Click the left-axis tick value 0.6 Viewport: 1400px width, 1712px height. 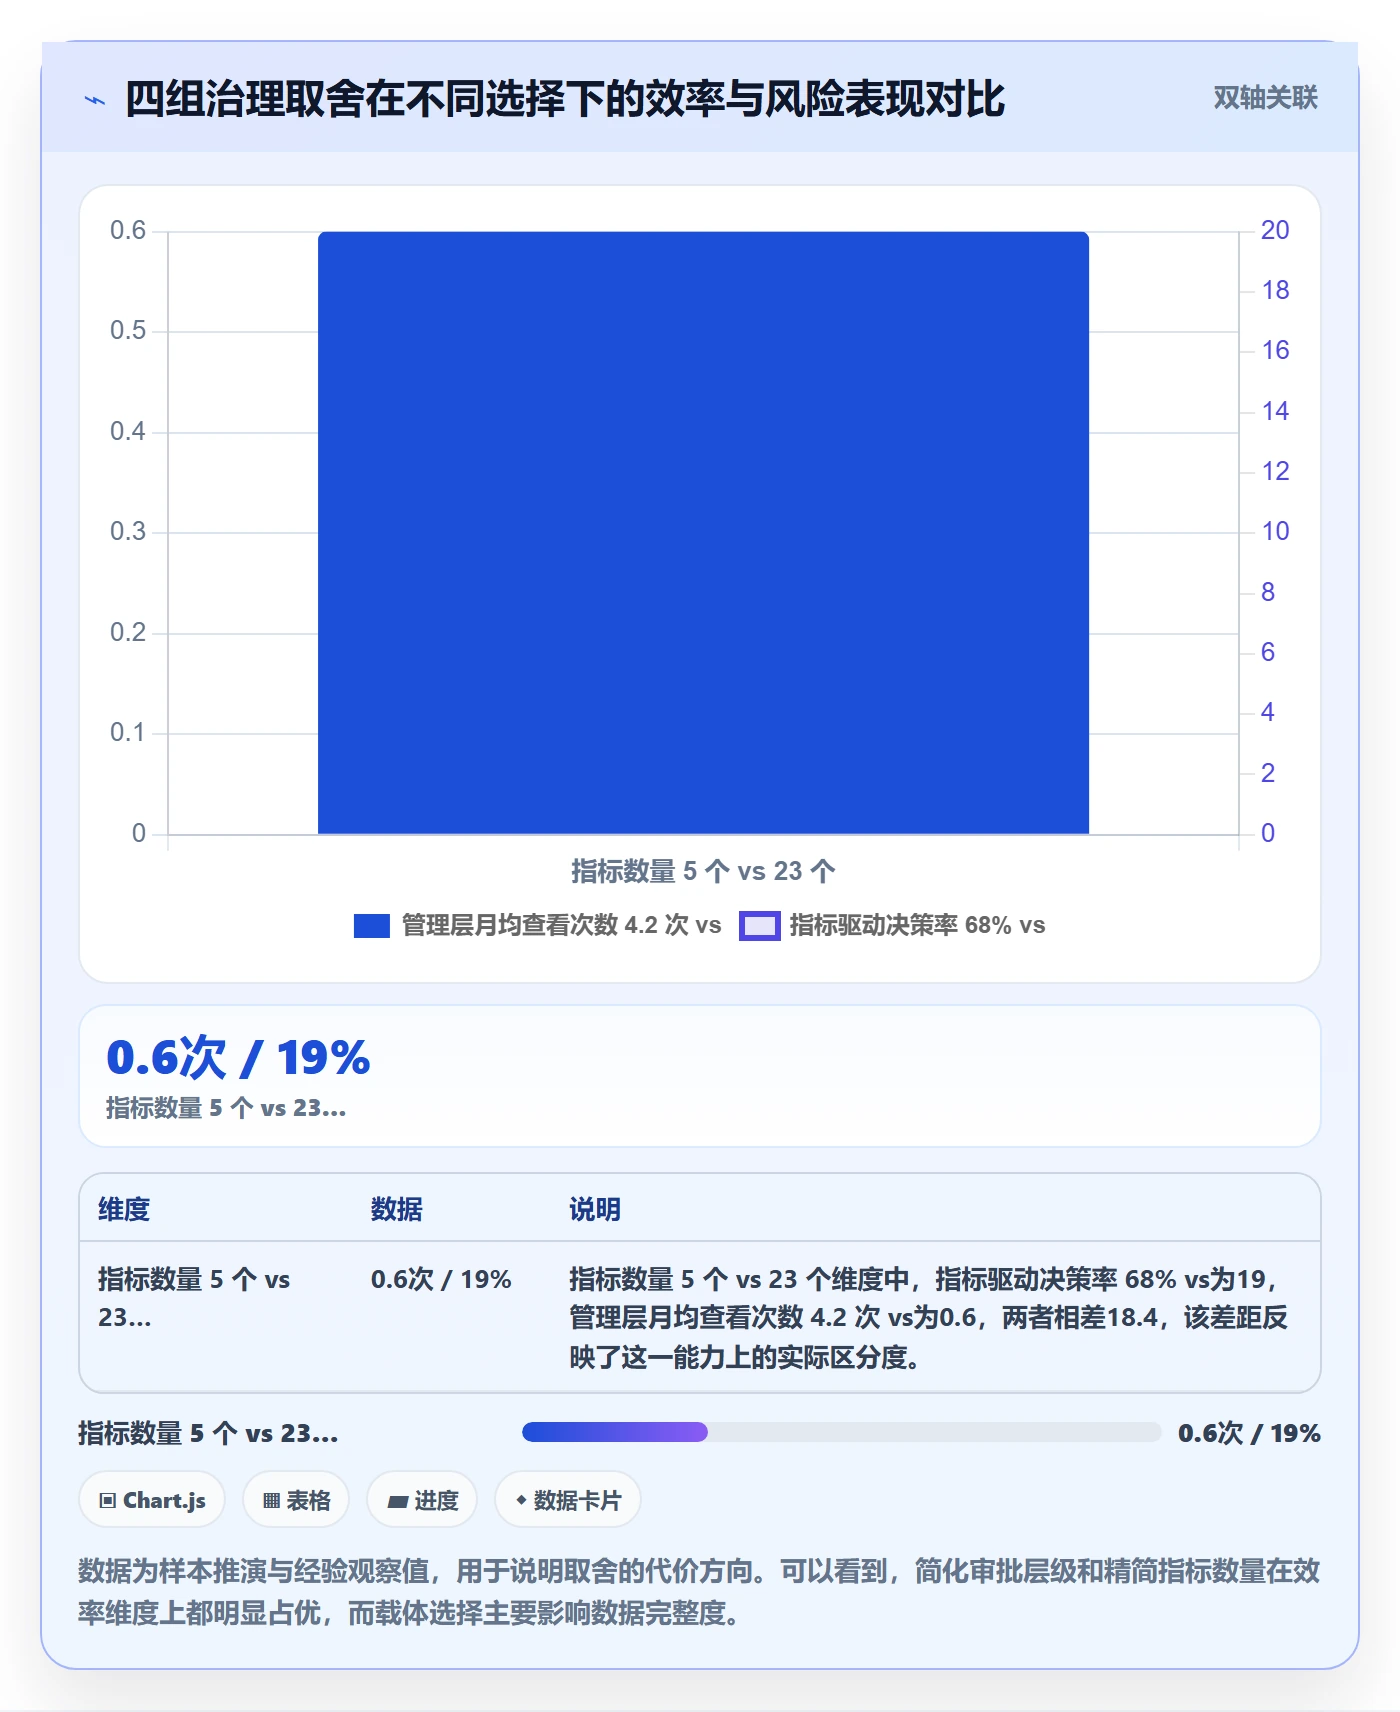pyautogui.click(x=128, y=230)
